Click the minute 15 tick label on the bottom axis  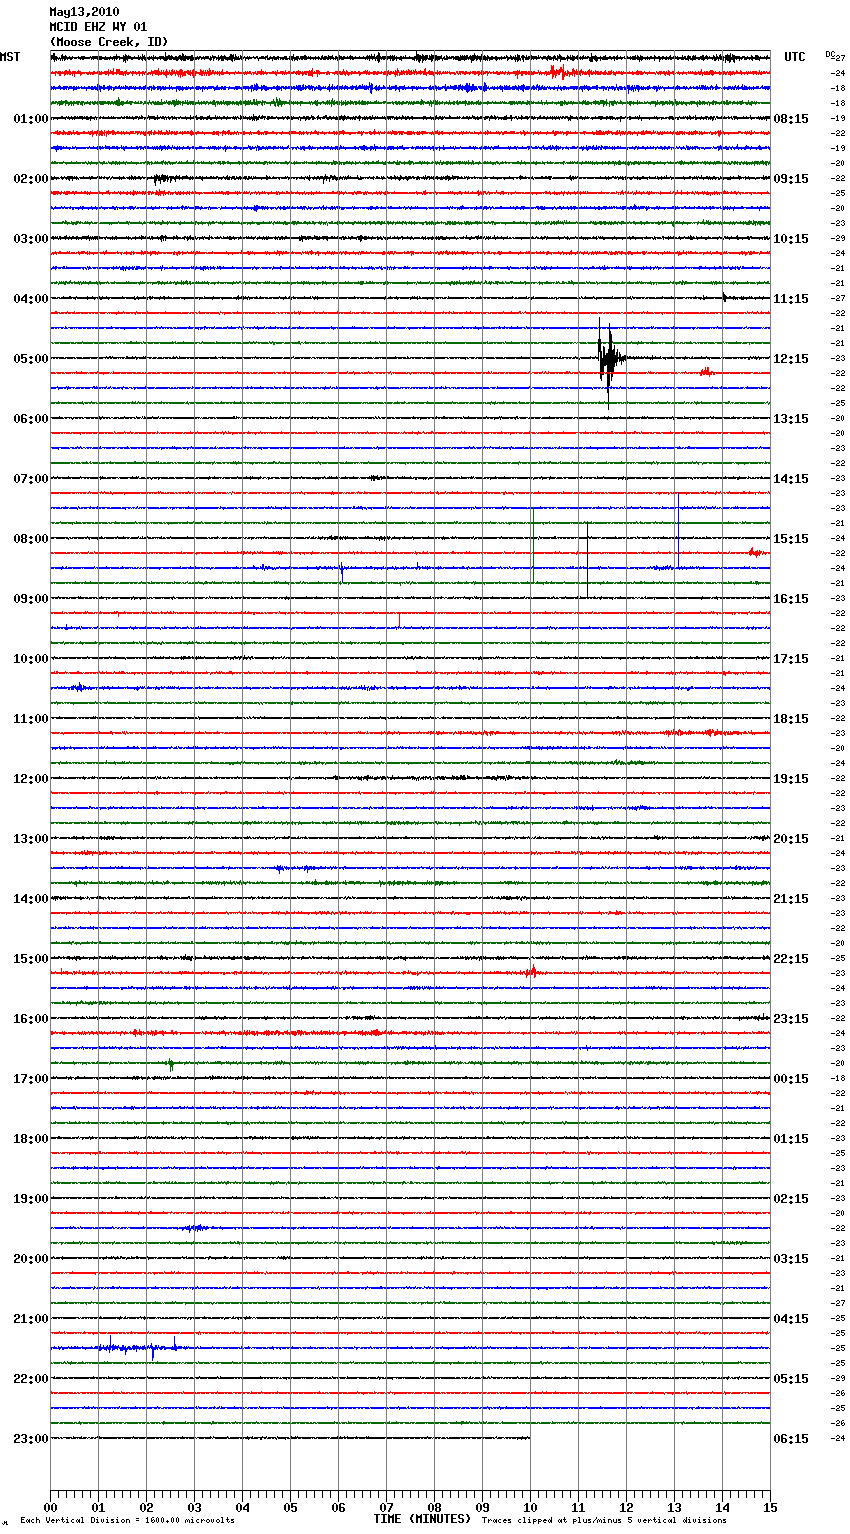(770, 1507)
